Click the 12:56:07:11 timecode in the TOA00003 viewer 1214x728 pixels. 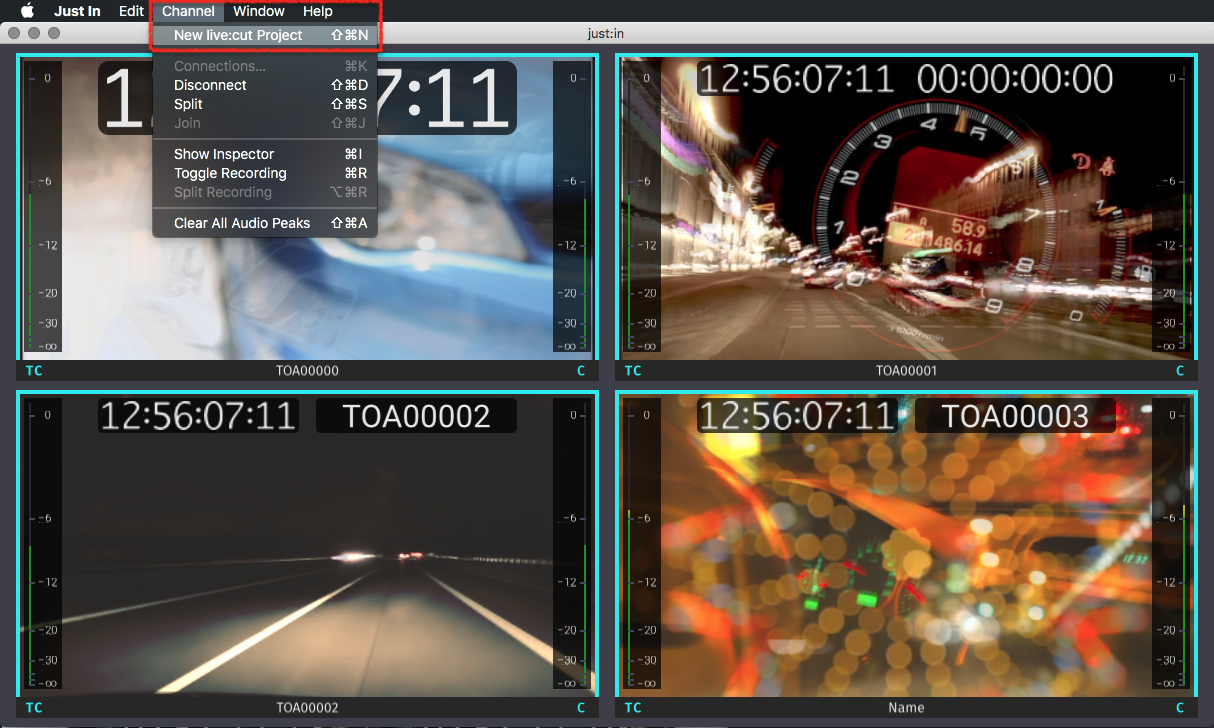pyautogui.click(x=796, y=416)
